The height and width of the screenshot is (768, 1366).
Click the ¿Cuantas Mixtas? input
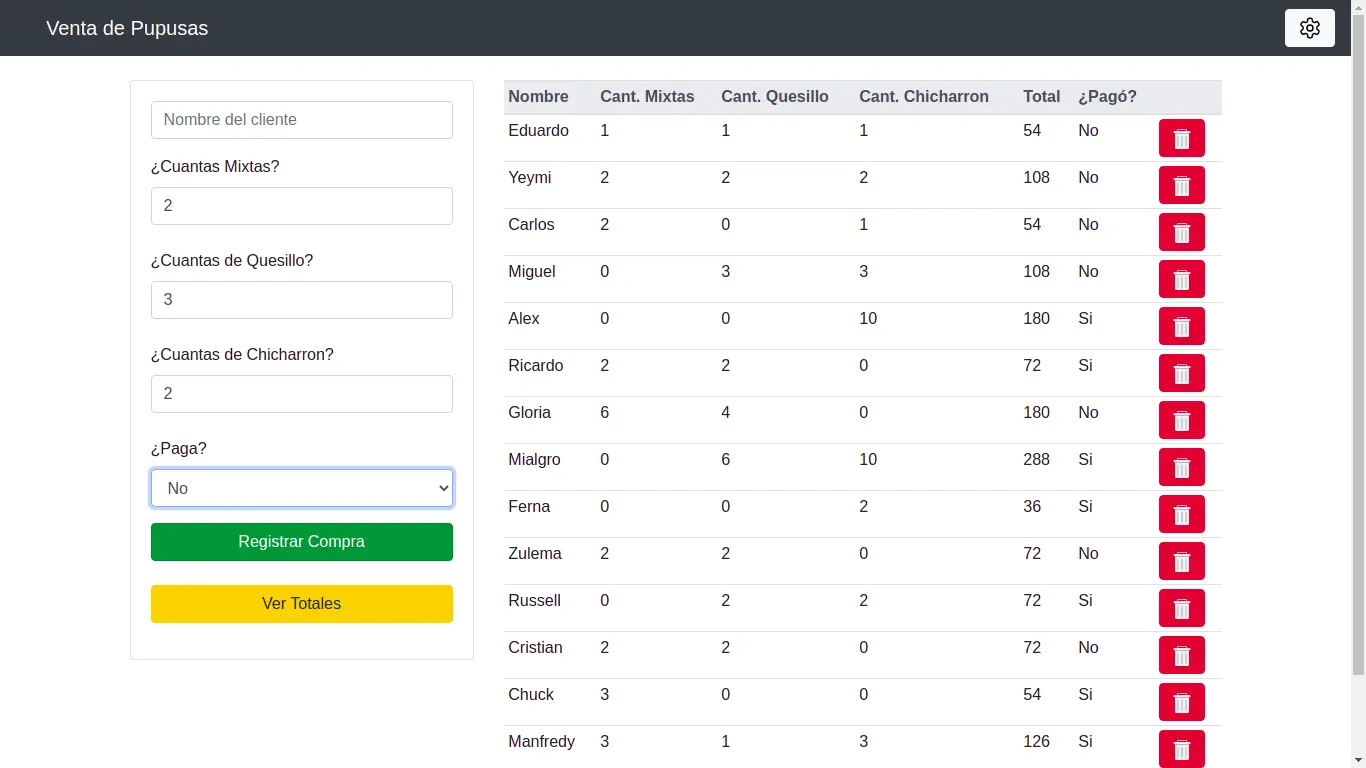point(301,206)
